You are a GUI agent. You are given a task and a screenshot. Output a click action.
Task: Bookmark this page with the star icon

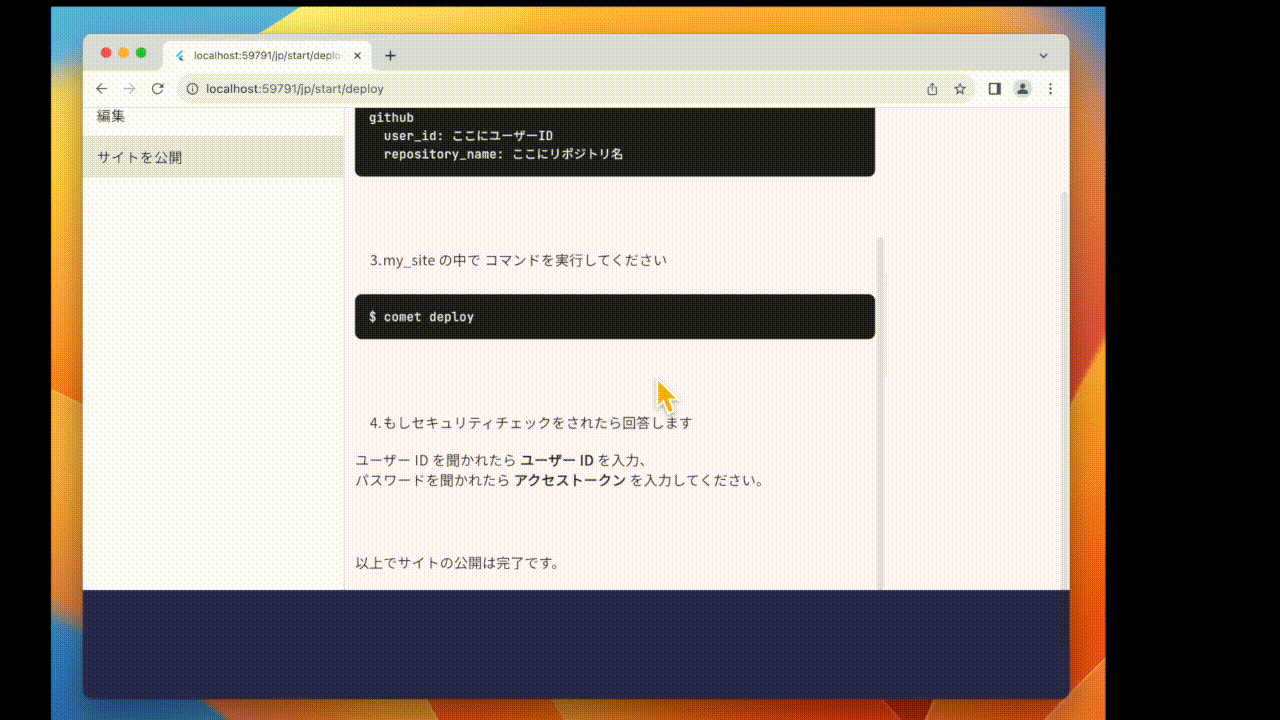960,89
